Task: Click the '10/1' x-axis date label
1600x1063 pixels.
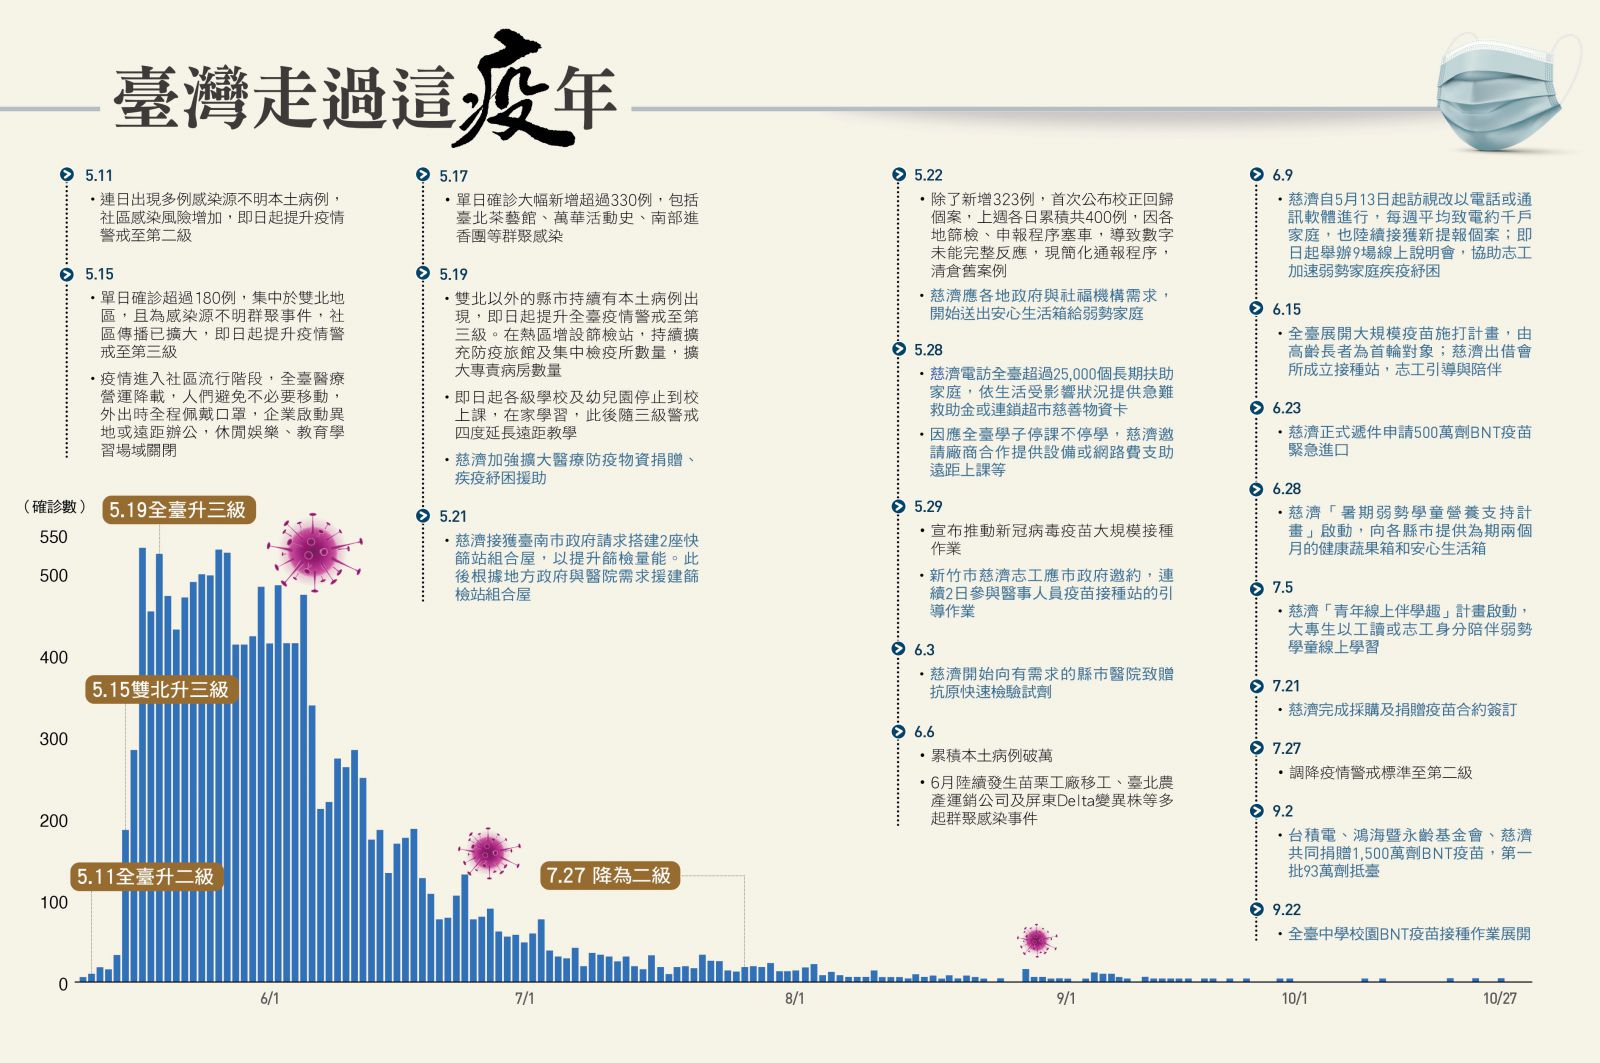Action: point(1294,999)
